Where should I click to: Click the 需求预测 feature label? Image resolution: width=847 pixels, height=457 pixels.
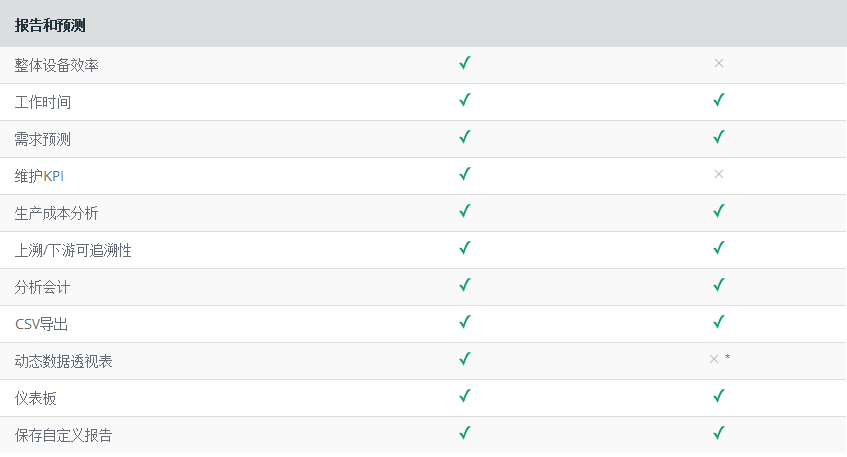click(x=43, y=139)
